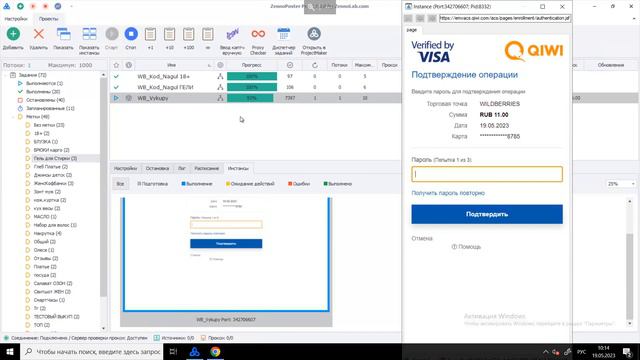Image resolution: width=640 pixels, height=360 pixels.
Task: Click tree panel scroll-down arrow
Action: click(x=103, y=328)
